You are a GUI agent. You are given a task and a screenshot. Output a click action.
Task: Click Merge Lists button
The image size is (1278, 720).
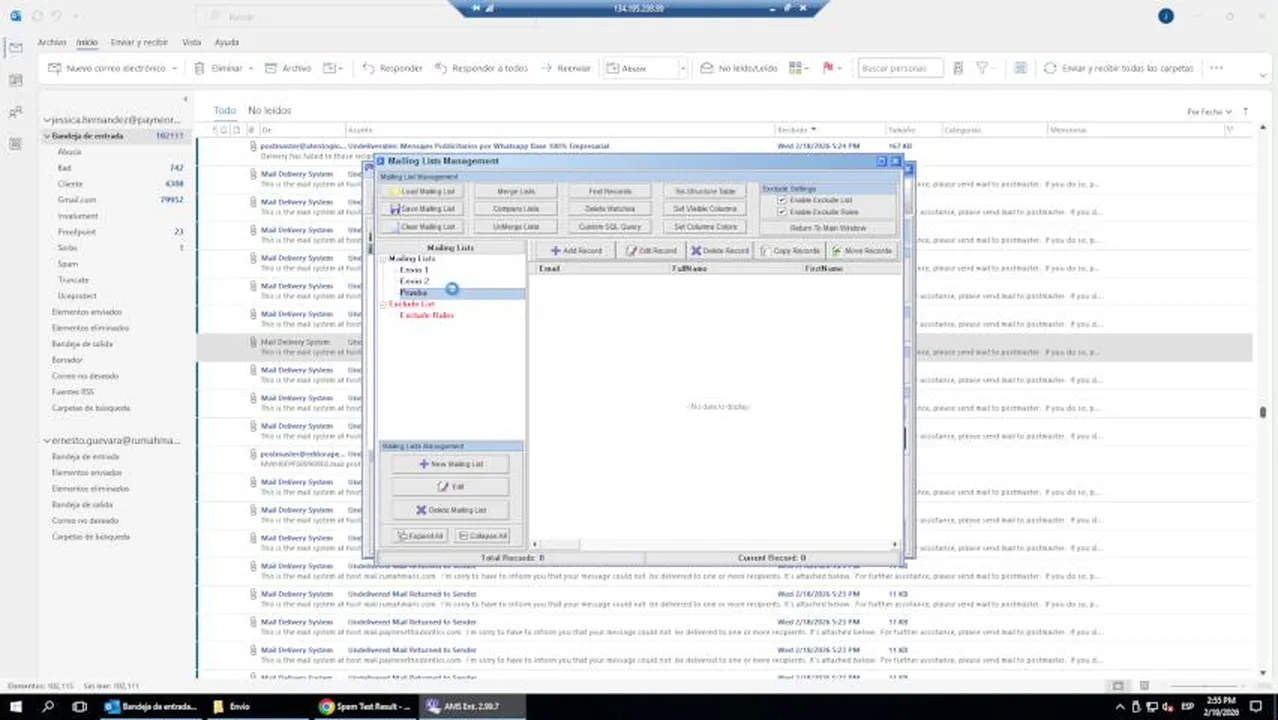click(516, 191)
